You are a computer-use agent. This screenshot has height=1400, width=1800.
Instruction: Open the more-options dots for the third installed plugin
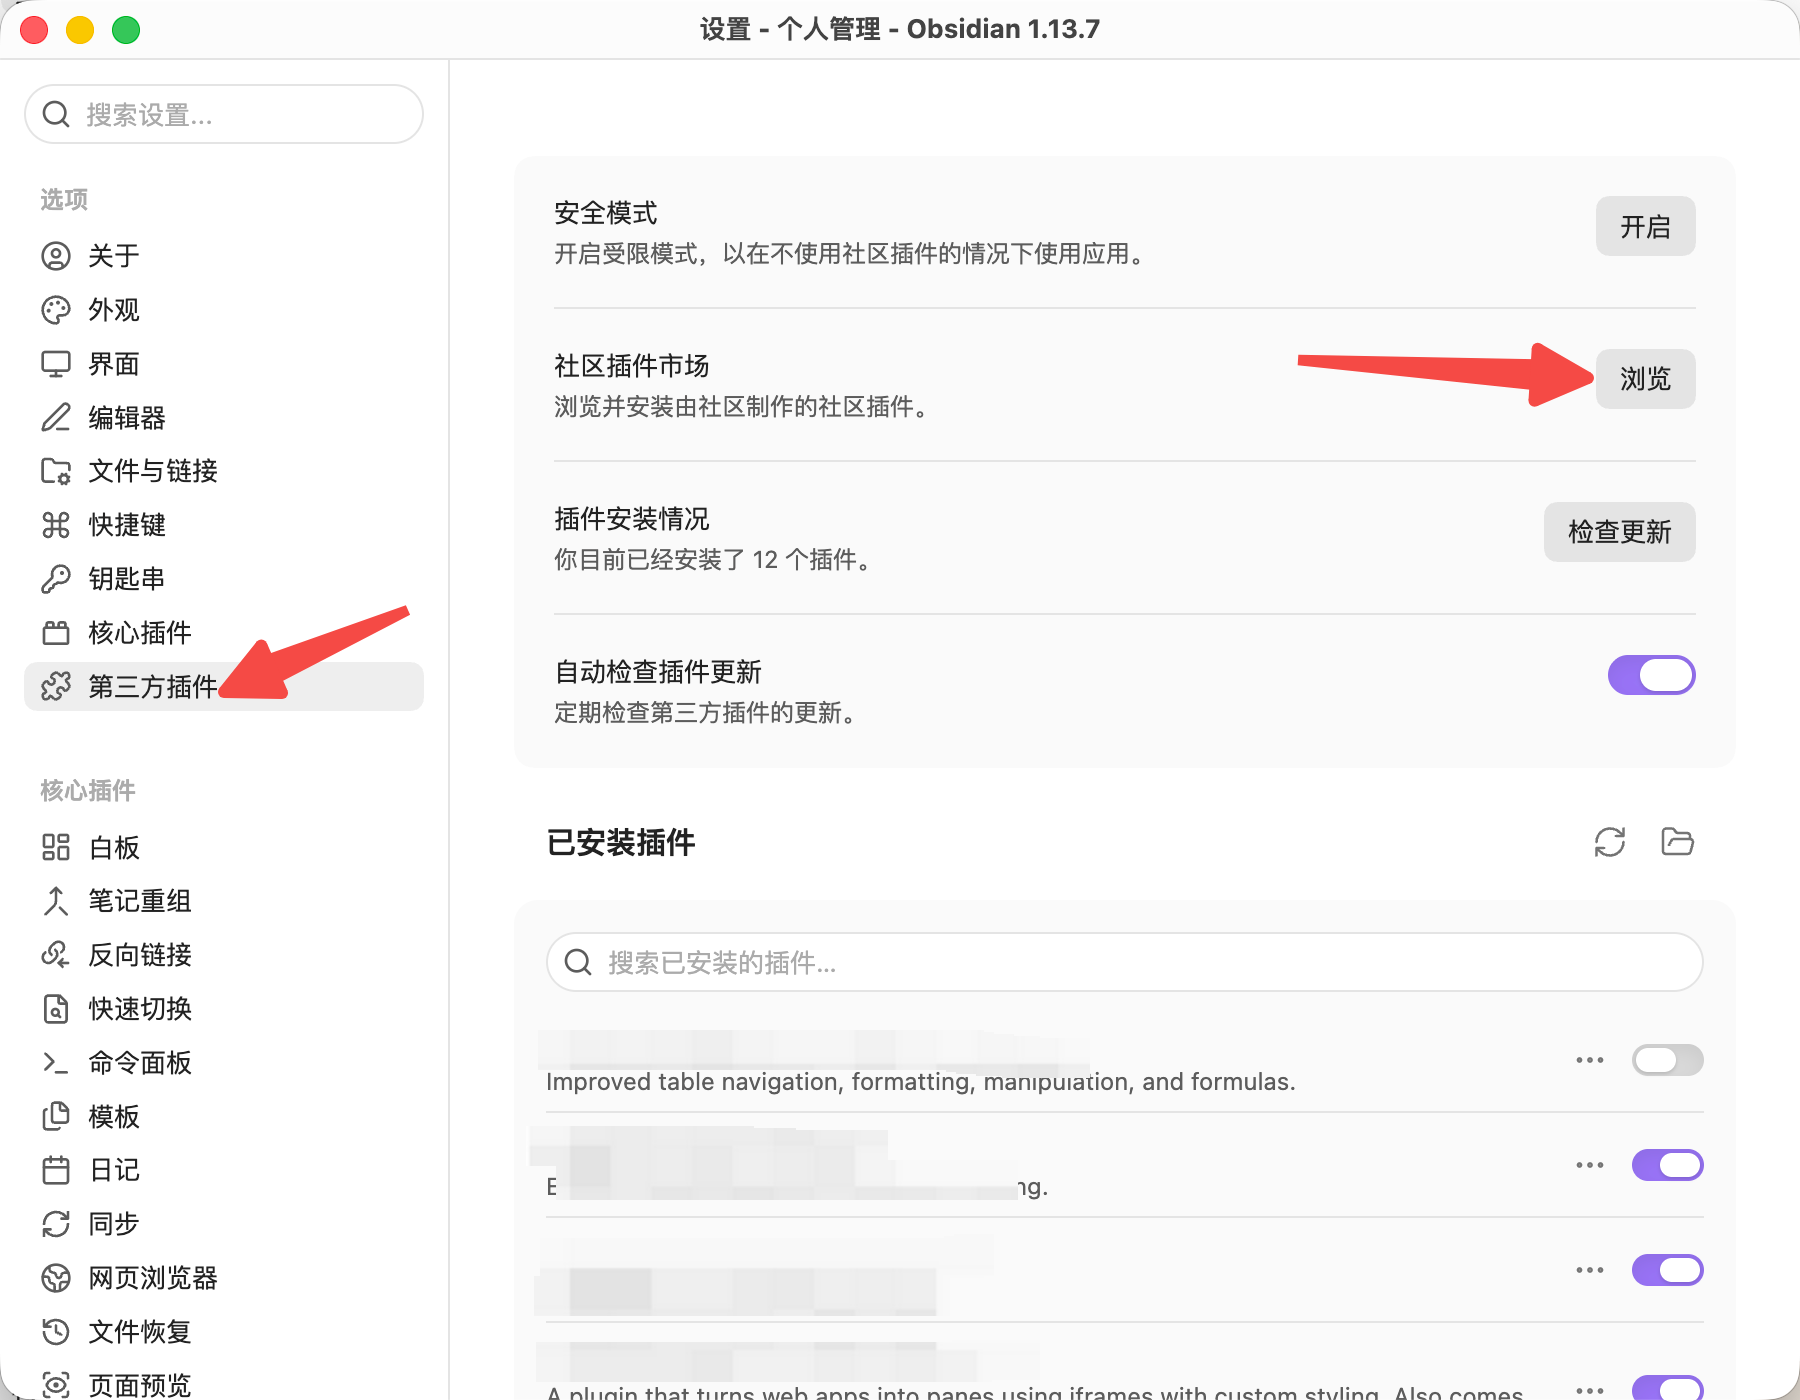(1590, 1270)
